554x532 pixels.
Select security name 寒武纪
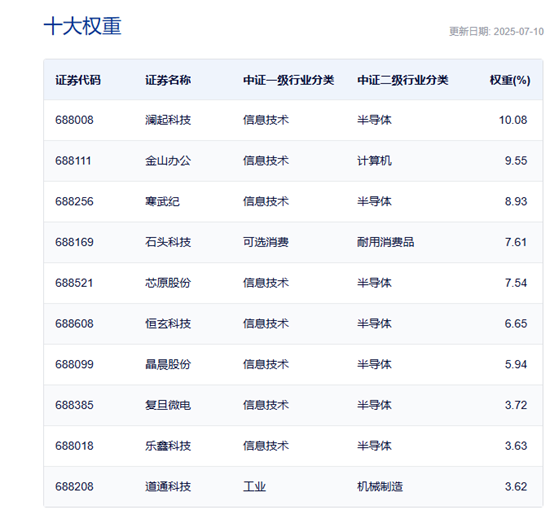(x=163, y=201)
